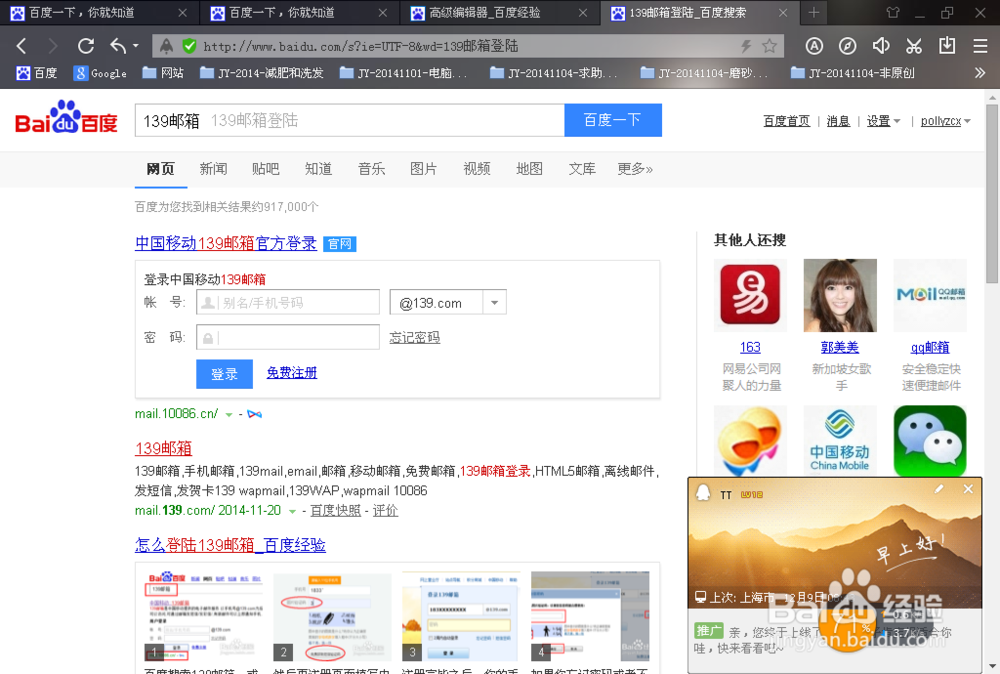Open the red 139邮箱 search result title
The height and width of the screenshot is (674, 1000).
click(x=163, y=448)
